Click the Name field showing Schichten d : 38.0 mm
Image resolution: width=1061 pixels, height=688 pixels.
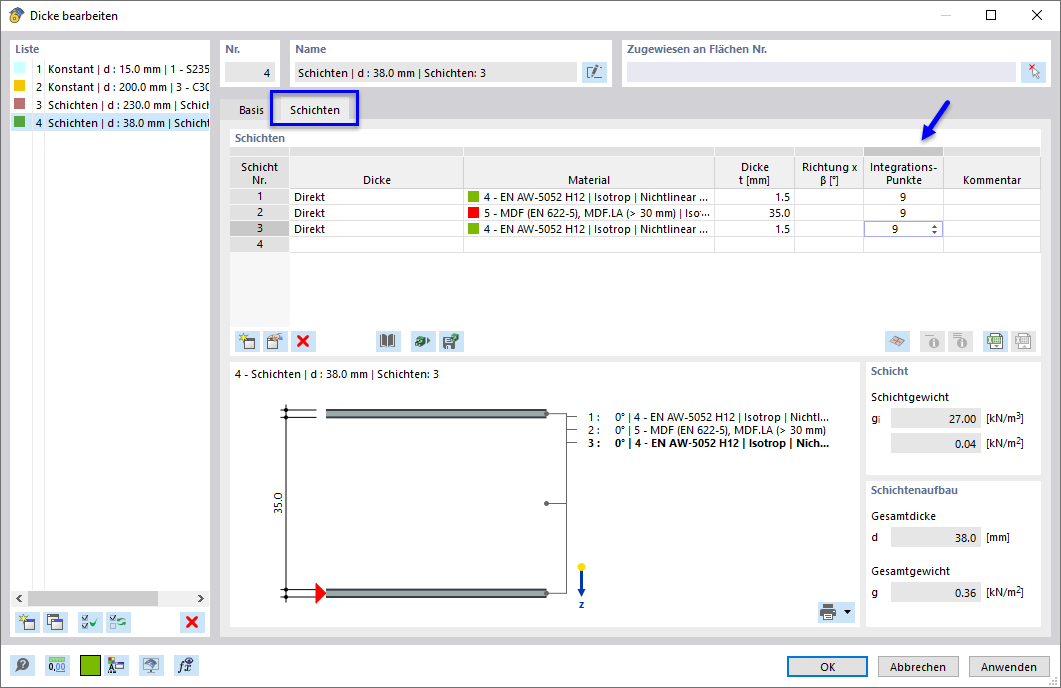pos(436,72)
